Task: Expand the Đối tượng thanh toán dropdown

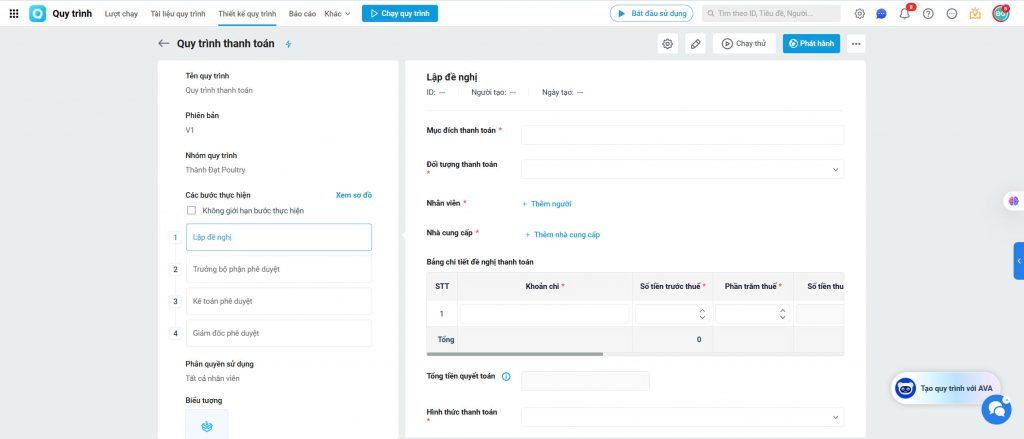Action: pyautogui.click(x=682, y=169)
